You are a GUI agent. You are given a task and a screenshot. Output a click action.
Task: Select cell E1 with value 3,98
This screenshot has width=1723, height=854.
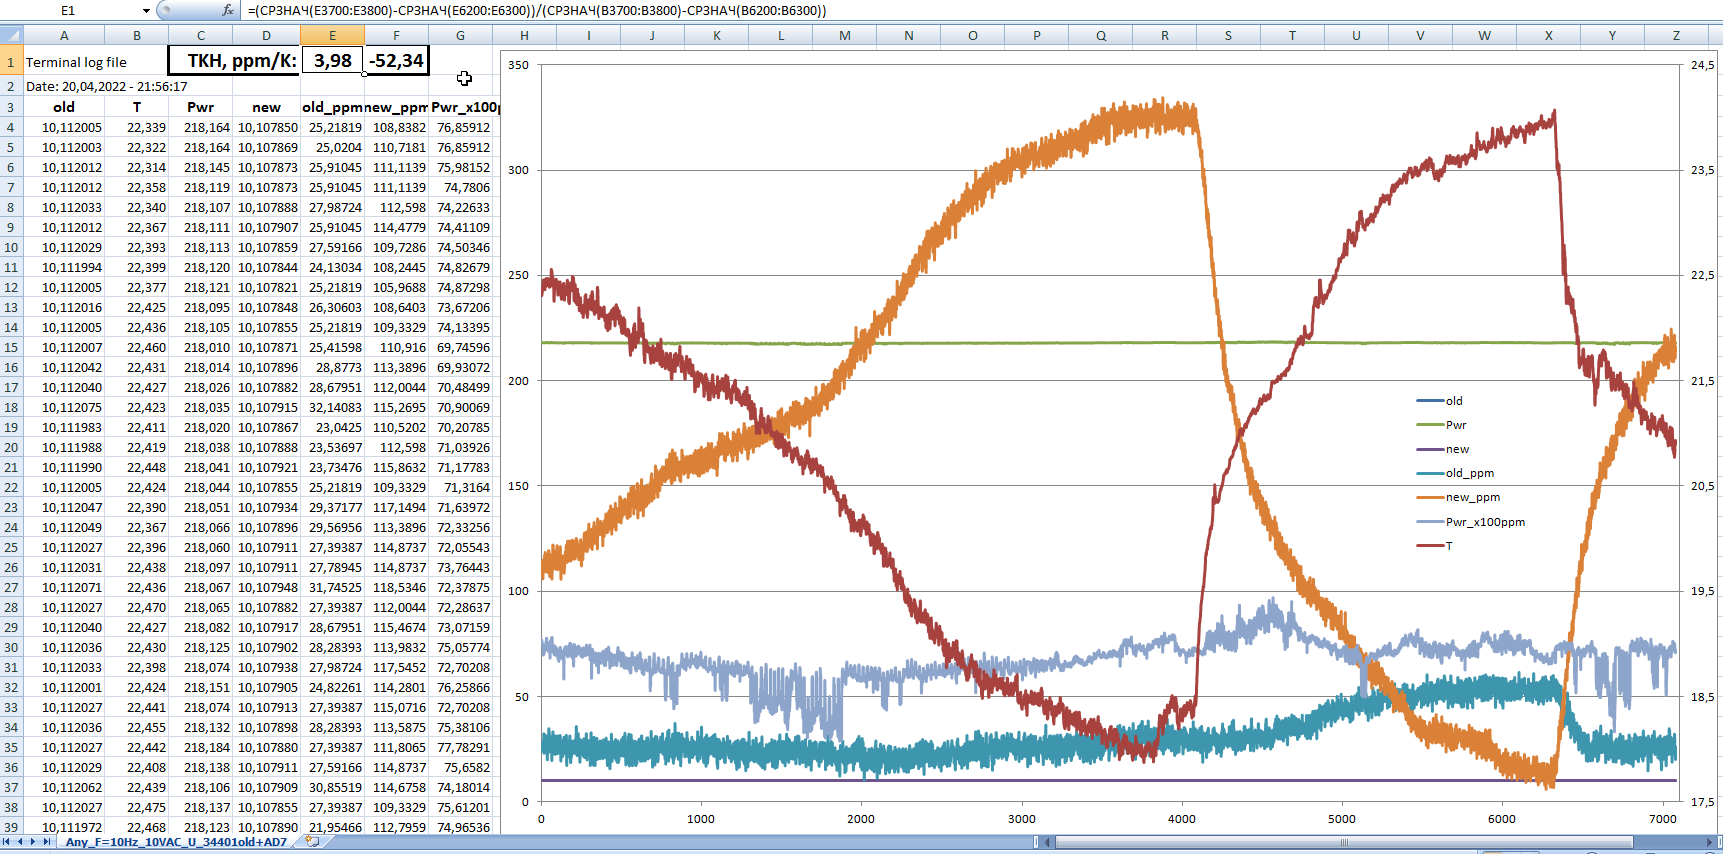(332, 61)
